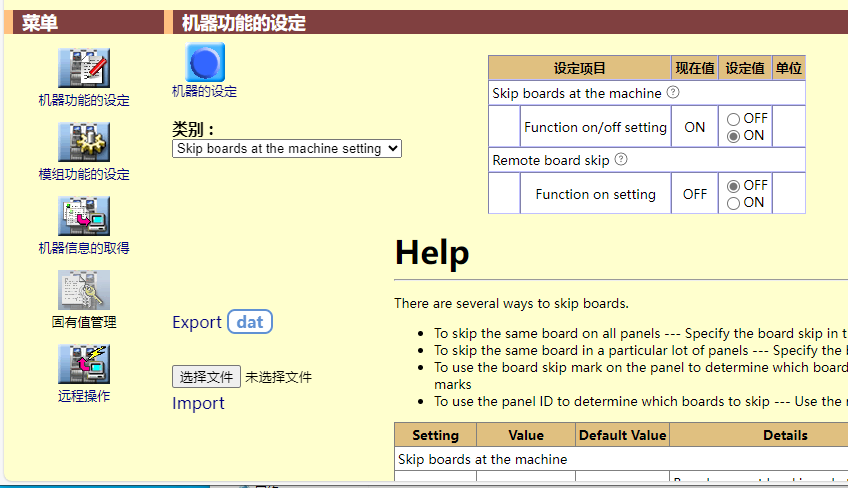Viewport: 848px width, 488px height.
Task: Click the 远程操作 remote operation icon
Action: tap(84, 364)
